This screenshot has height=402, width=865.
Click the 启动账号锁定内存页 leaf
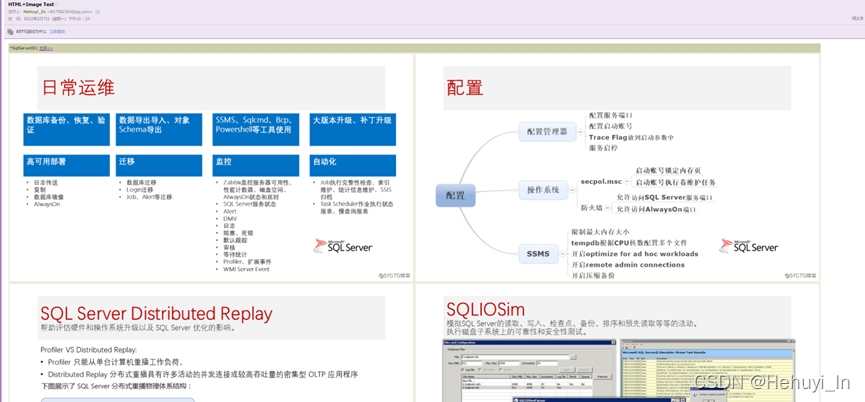click(668, 171)
